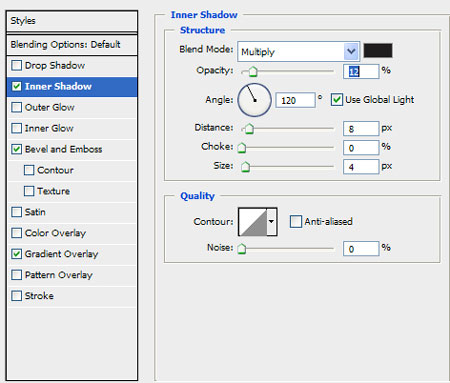Viewport: 450px width, 383px height.
Task: Open the Satin style settings
Action: [x=35, y=212]
